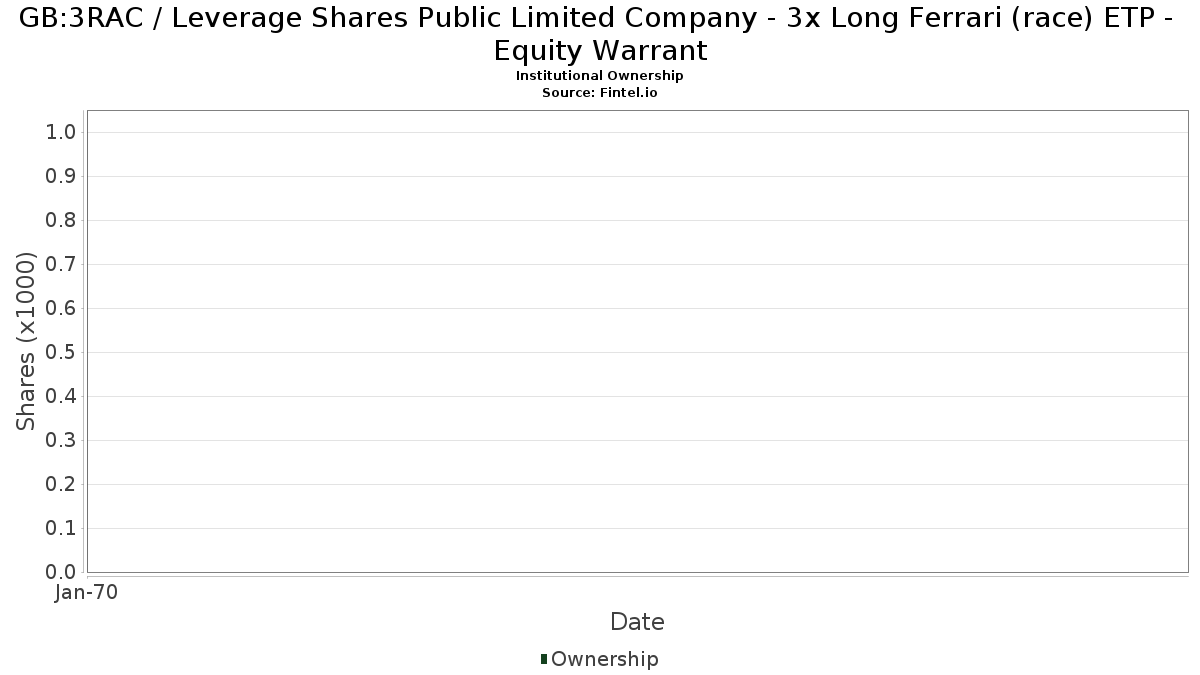Click the 0.0 y-axis tick label
Image resolution: width=1200 pixels, height=675 pixels.
(61, 572)
